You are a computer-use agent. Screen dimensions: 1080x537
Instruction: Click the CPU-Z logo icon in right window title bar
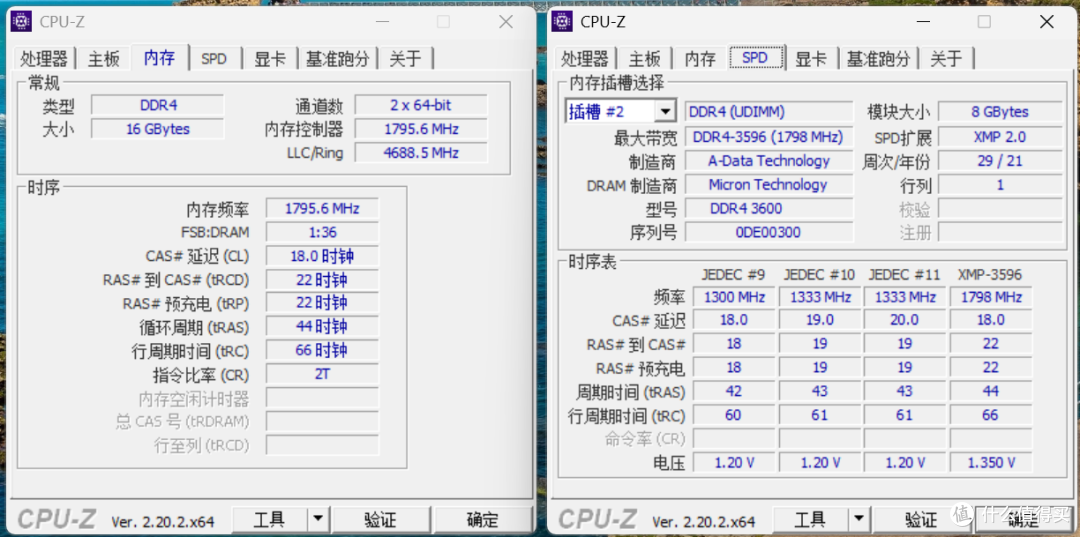click(562, 22)
